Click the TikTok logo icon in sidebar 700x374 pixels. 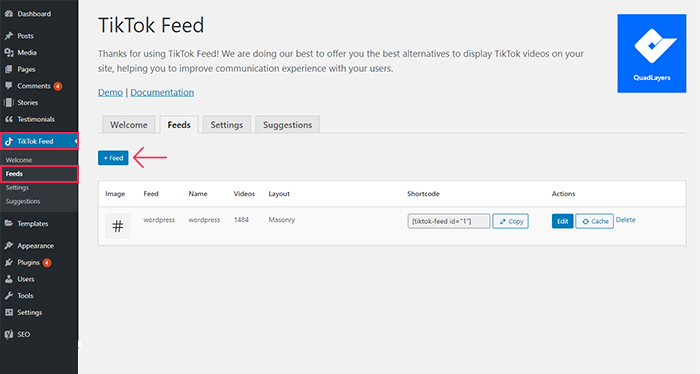pos(9,141)
